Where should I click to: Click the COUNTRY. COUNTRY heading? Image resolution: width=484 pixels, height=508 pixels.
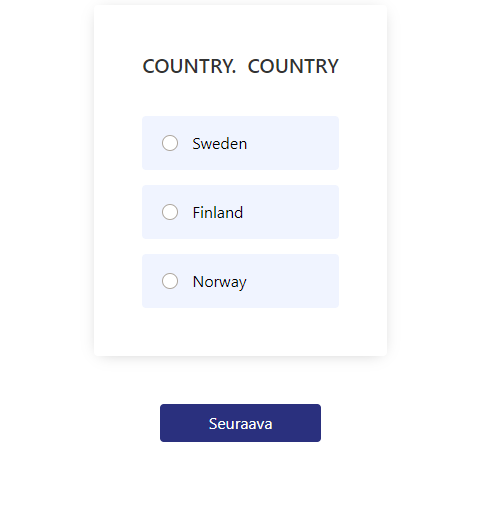coord(240,66)
